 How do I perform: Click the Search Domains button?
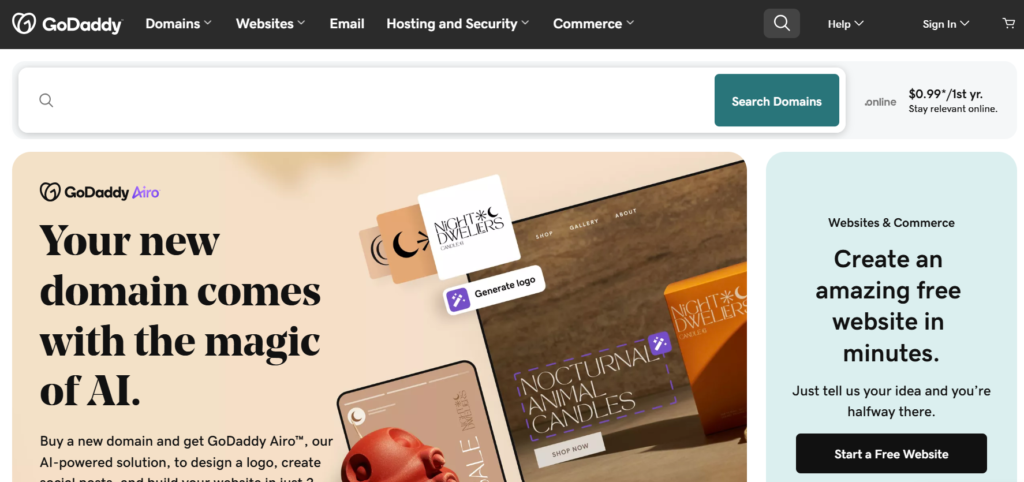pyautogui.click(x=776, y=100)
